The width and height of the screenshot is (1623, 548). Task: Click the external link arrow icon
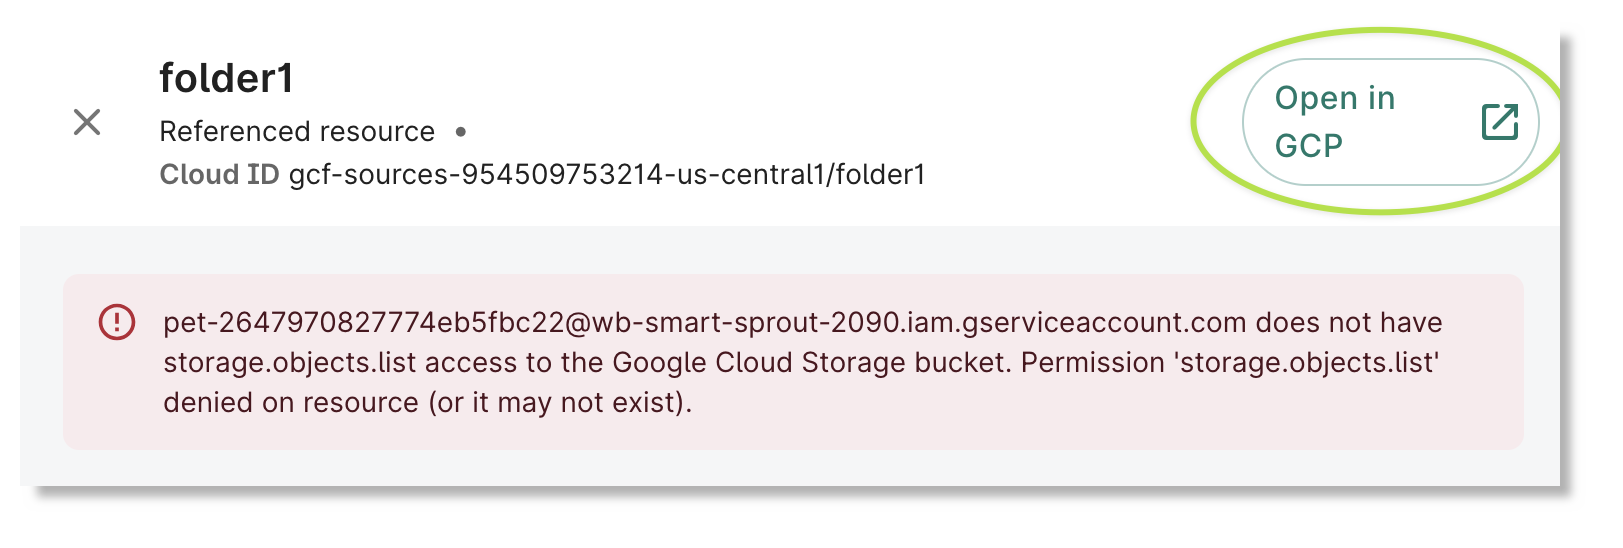click(x=1499, y=122)
